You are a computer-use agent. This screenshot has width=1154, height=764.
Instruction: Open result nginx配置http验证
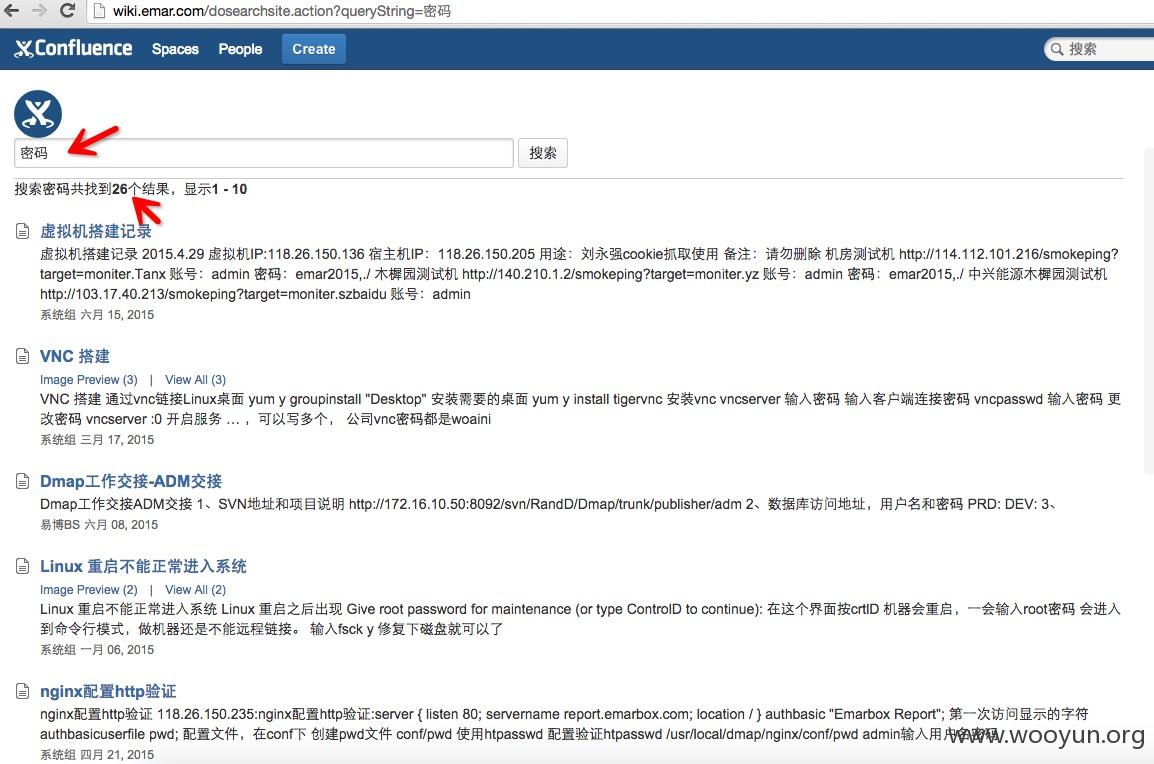click(108, 691)
